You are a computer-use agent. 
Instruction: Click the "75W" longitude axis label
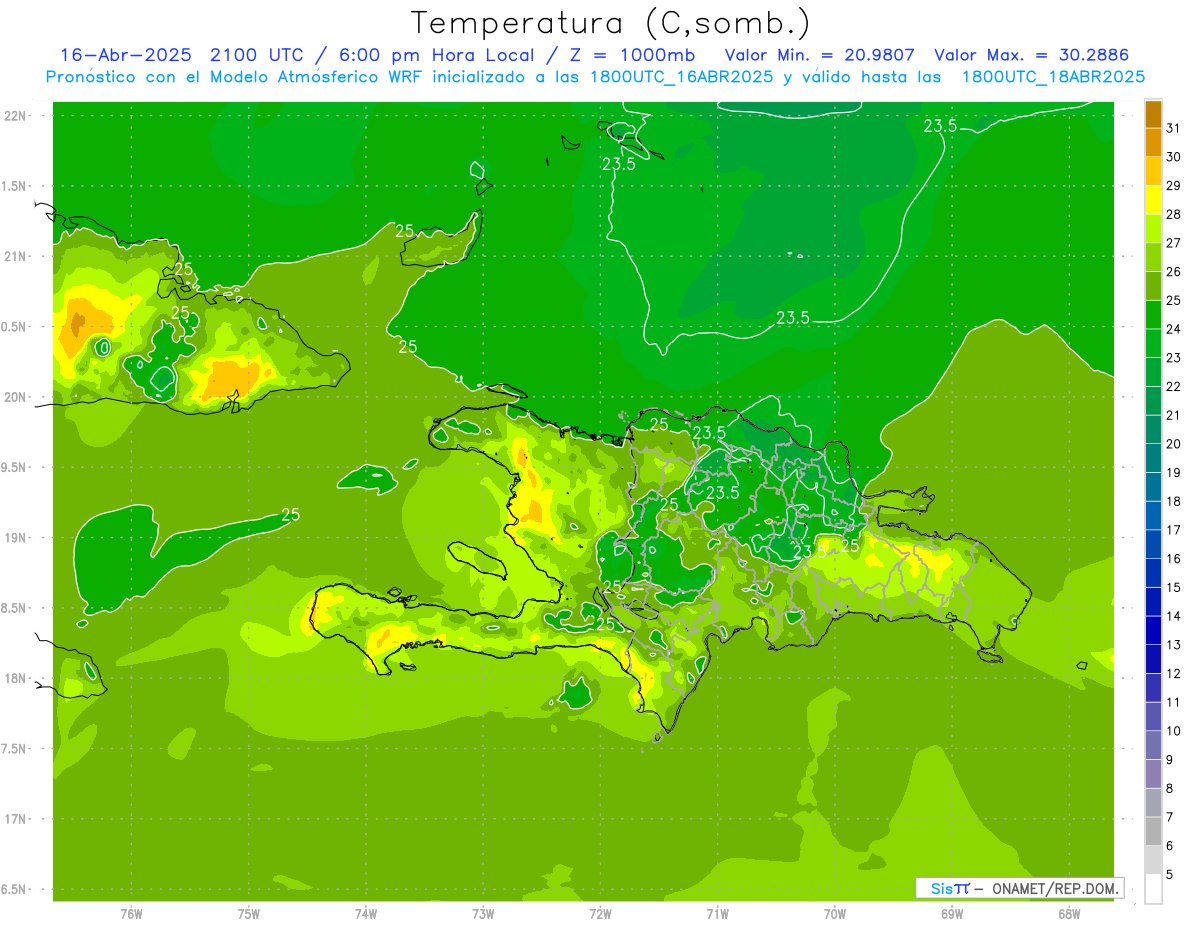point(249,913)
